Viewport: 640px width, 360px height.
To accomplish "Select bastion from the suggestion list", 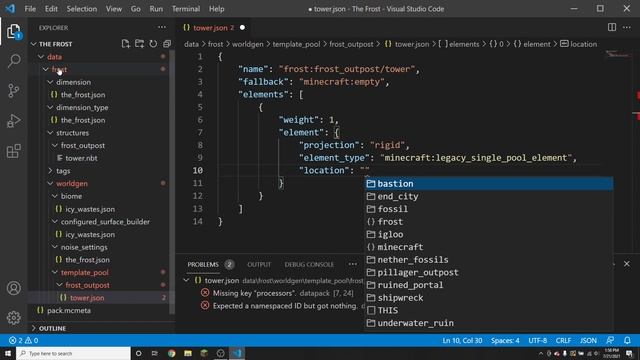I will (x=489, y=184).
